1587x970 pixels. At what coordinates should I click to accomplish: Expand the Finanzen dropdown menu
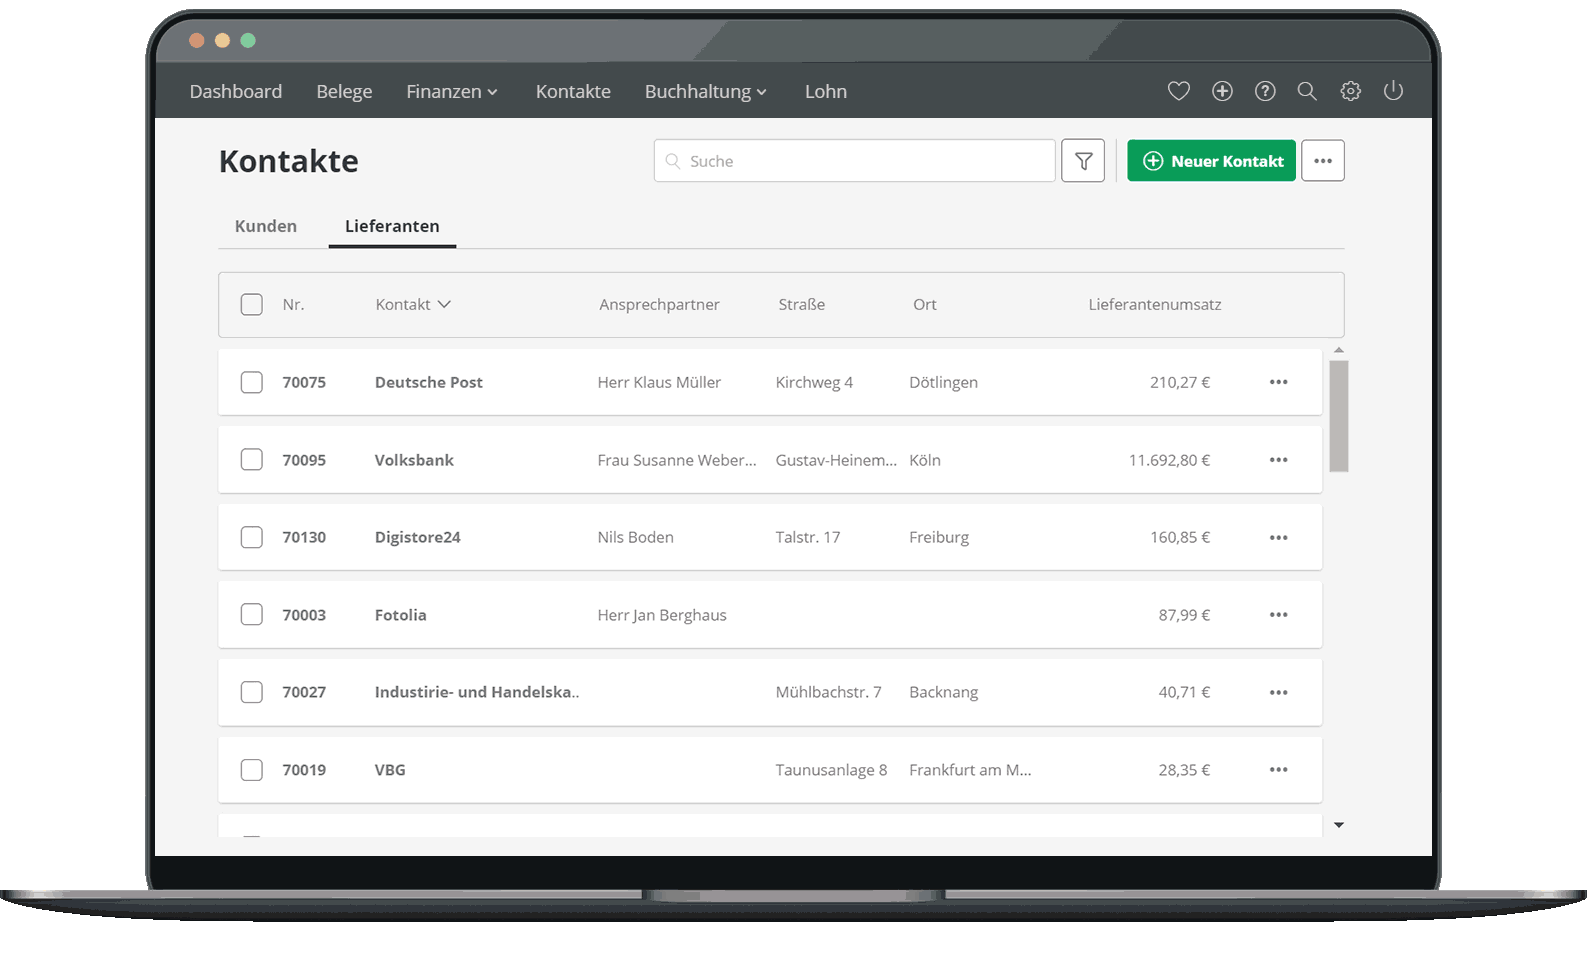tap(451, 92)
